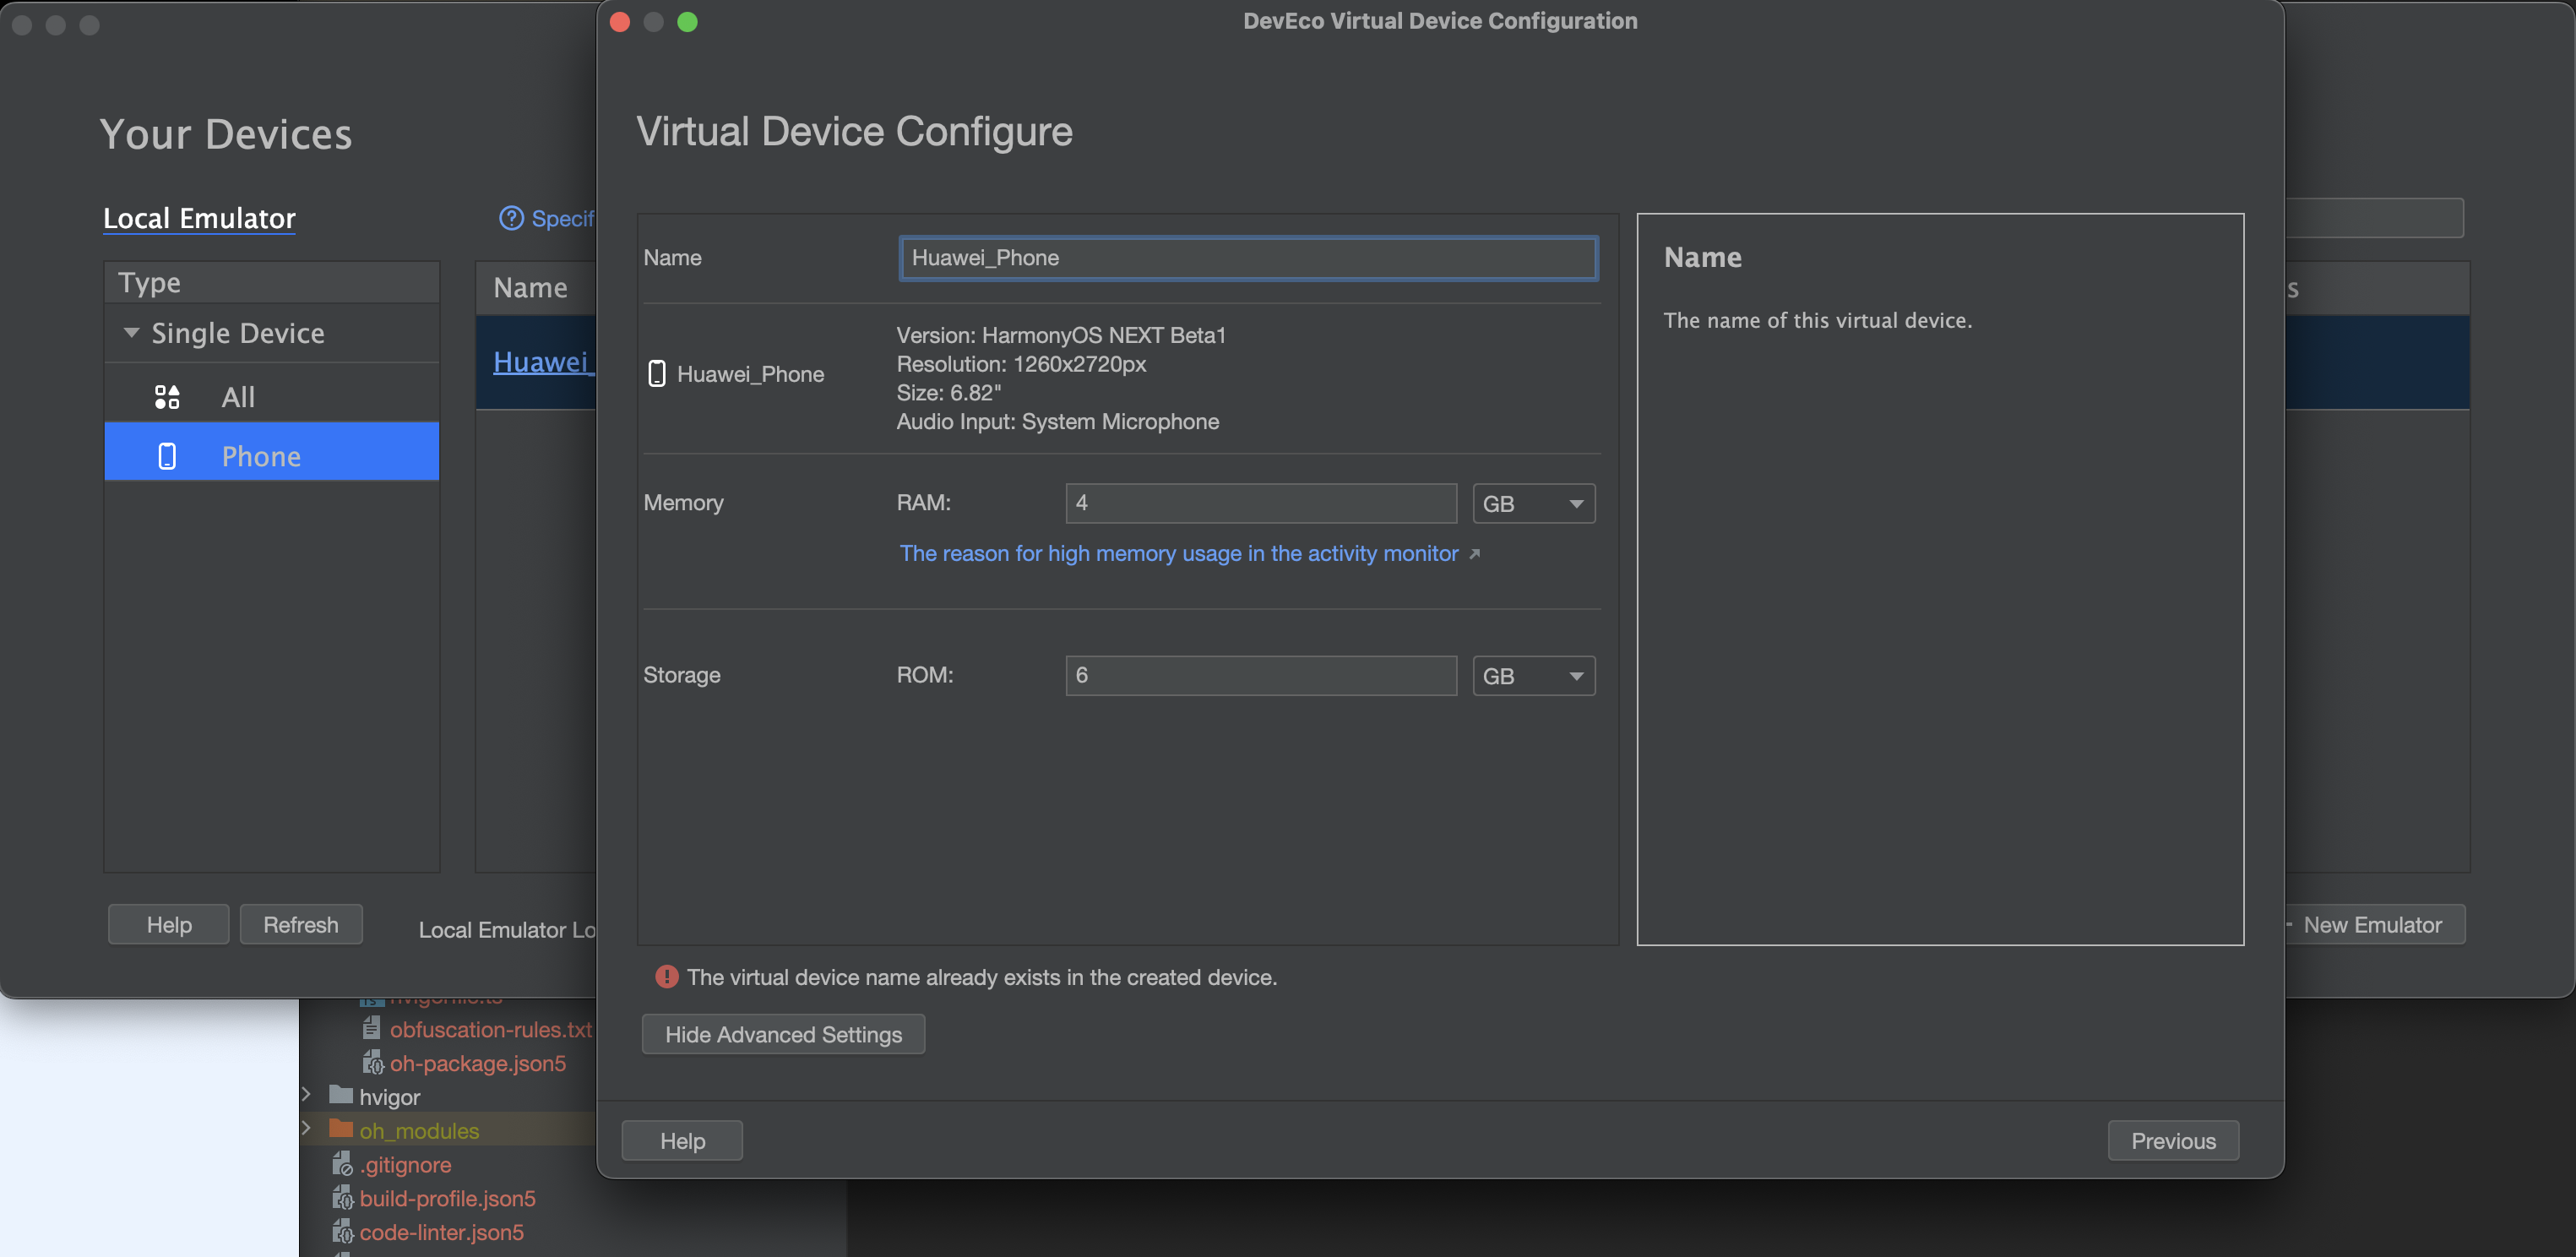Image resolution: width=2576 pixels, height=1257 pixels.
Task: Open the ROM unit GB dropdown
Action: pyautogui.click(x=1533, y=675)
